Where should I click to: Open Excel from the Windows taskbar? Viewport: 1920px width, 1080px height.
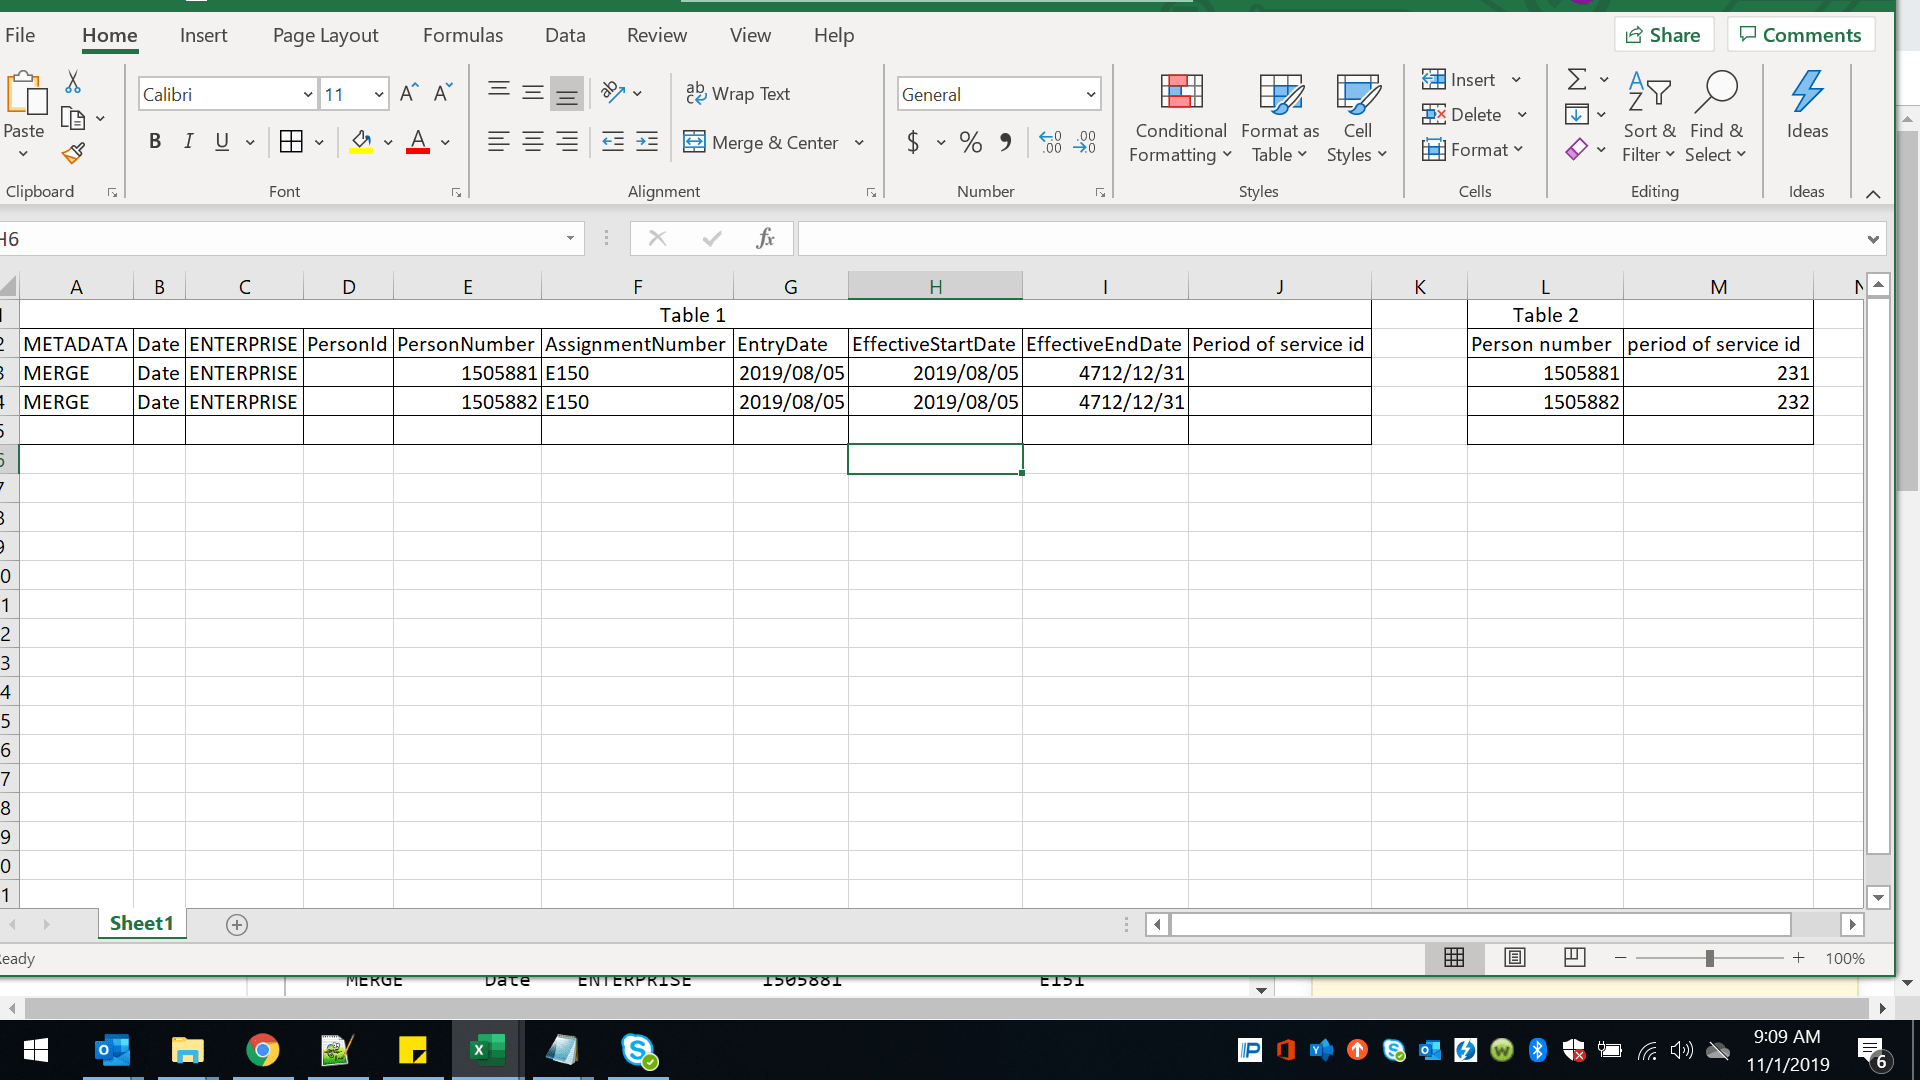[x=487, y=1050]
